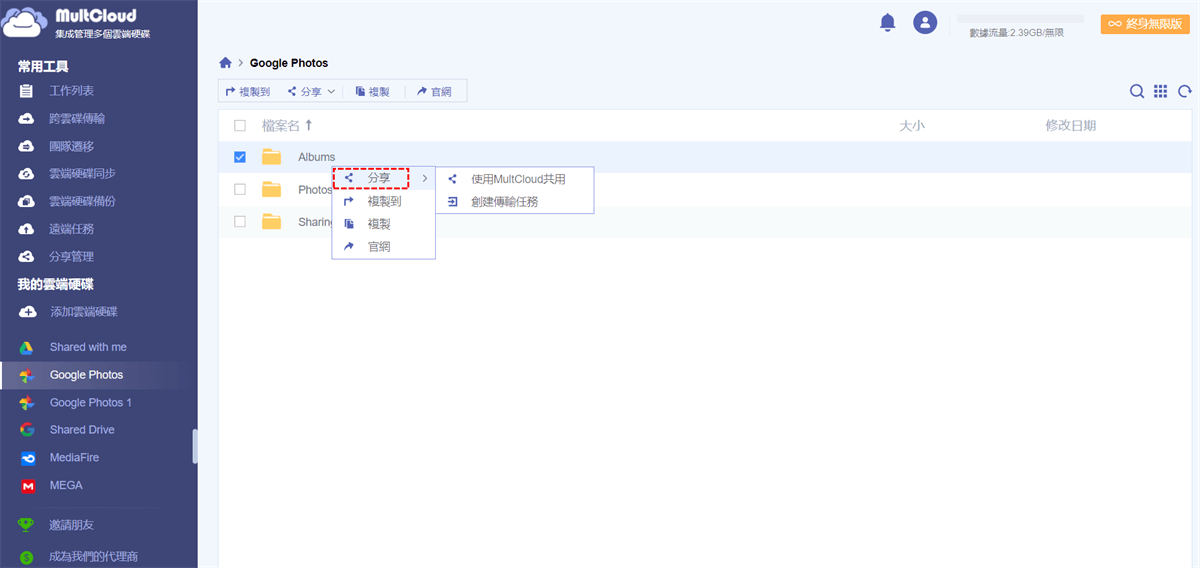Switch to grid view icon
1200x568 pixels.
1160,91
